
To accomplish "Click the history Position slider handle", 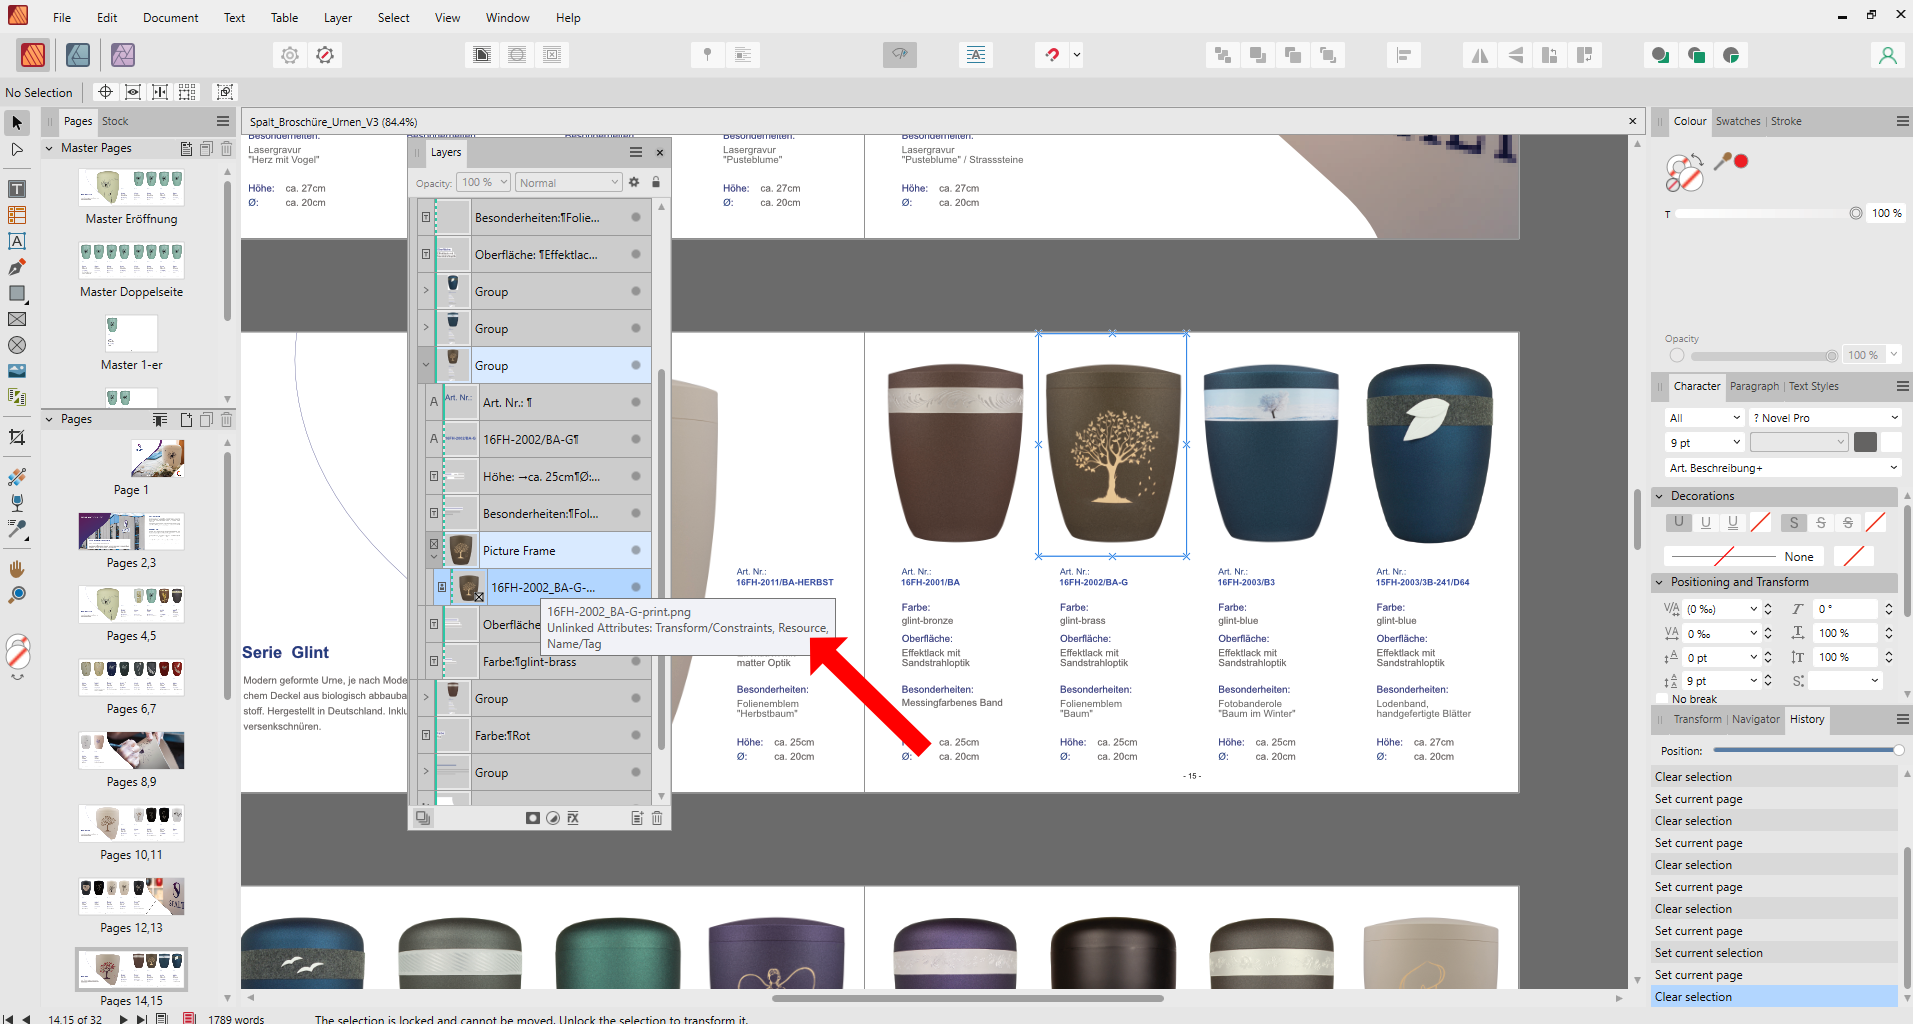I will pyautogui.click(x=1897, y=750).
